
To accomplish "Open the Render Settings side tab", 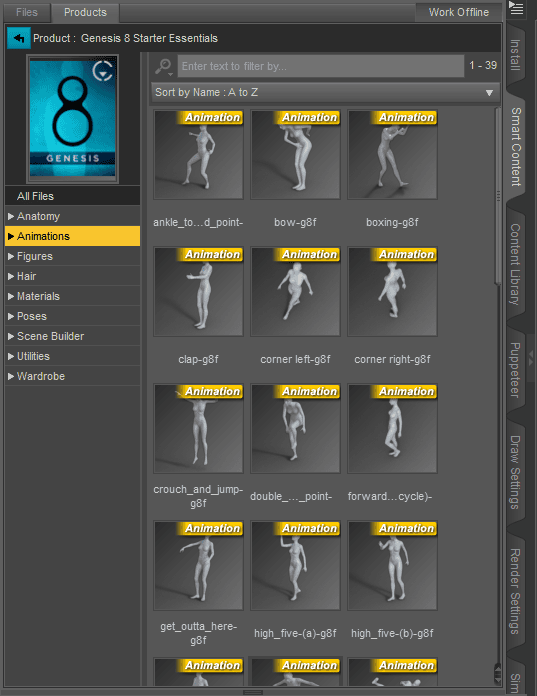I will point(515,591).
